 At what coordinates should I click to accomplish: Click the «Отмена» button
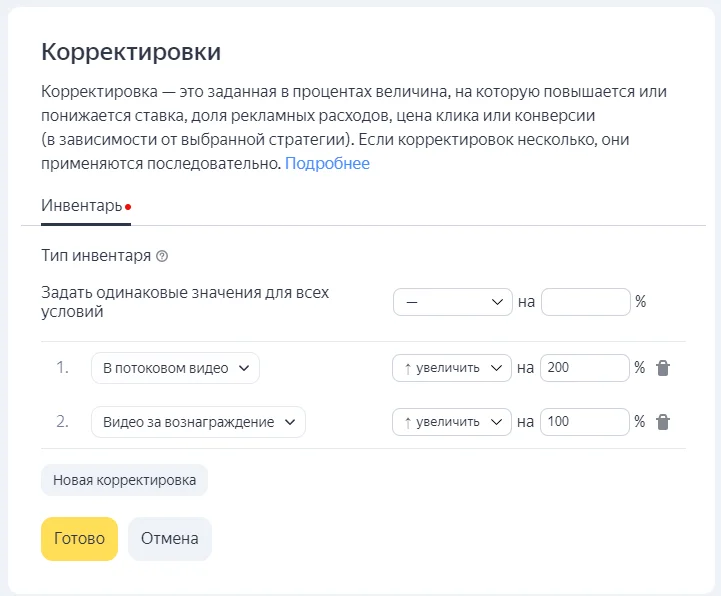tap(170, 539)
